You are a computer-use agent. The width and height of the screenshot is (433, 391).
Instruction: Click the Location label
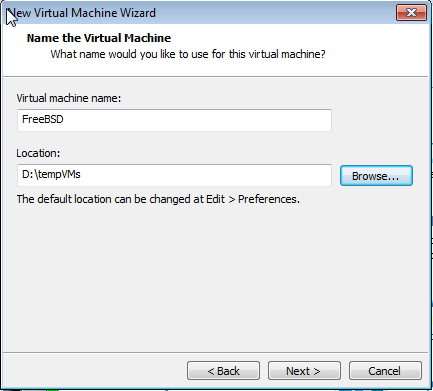(x=38, y=153)
